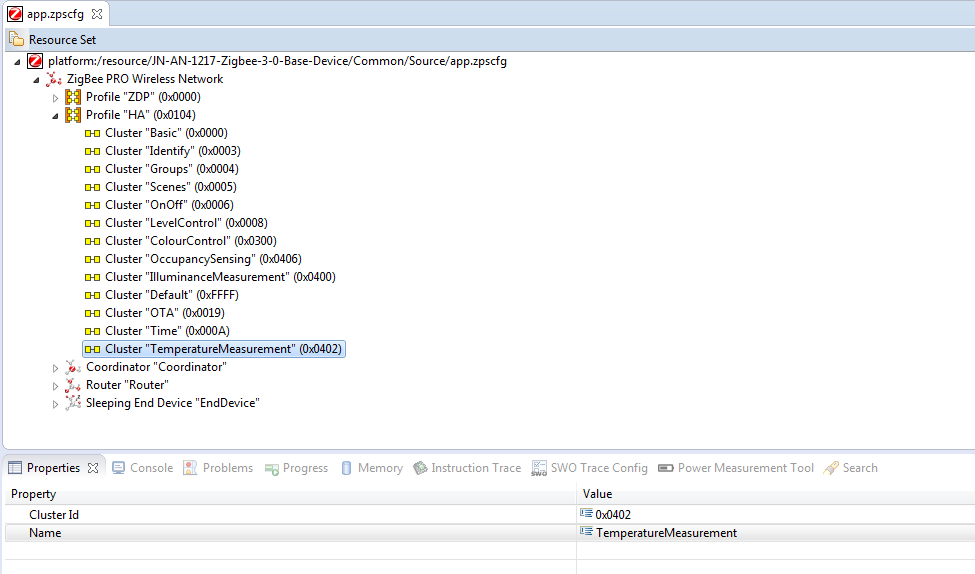
Task: Click the Profile "HA" icon
Action: click(x=73, y=115)
